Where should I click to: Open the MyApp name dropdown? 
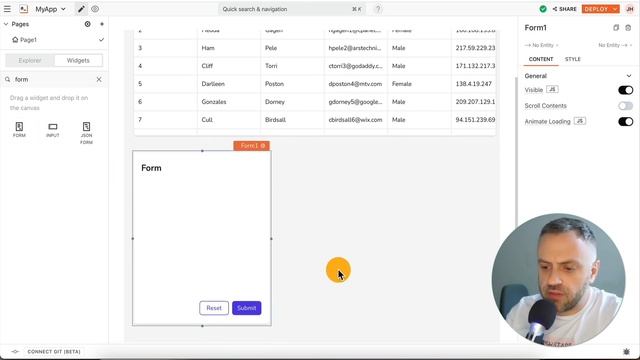[50, 9]
